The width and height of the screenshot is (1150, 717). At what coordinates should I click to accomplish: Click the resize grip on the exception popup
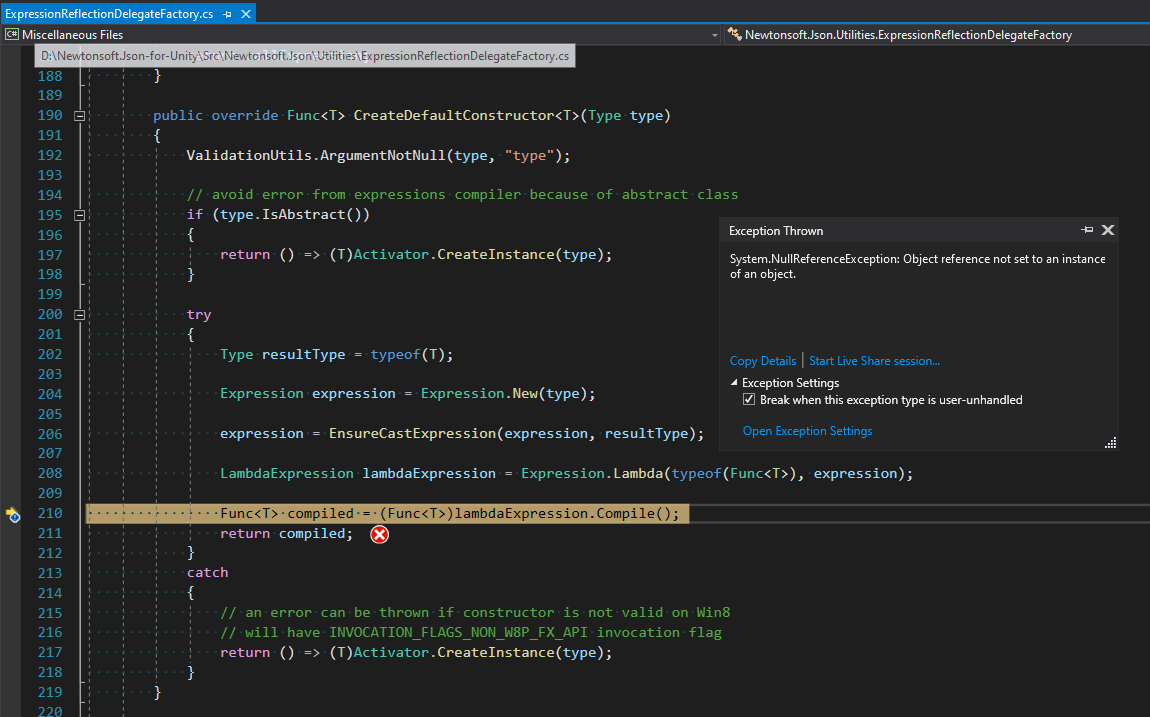click(x=1109, y=443)
